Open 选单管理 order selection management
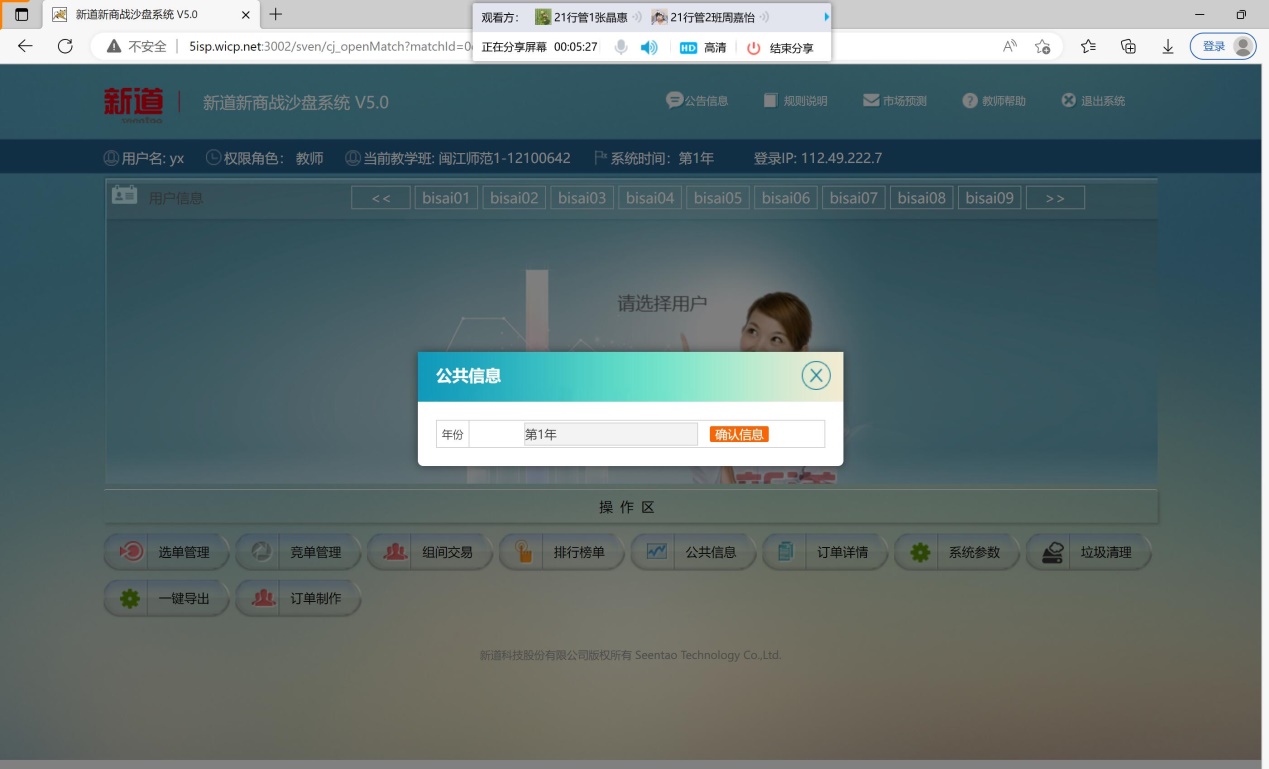 coord(167,552)
